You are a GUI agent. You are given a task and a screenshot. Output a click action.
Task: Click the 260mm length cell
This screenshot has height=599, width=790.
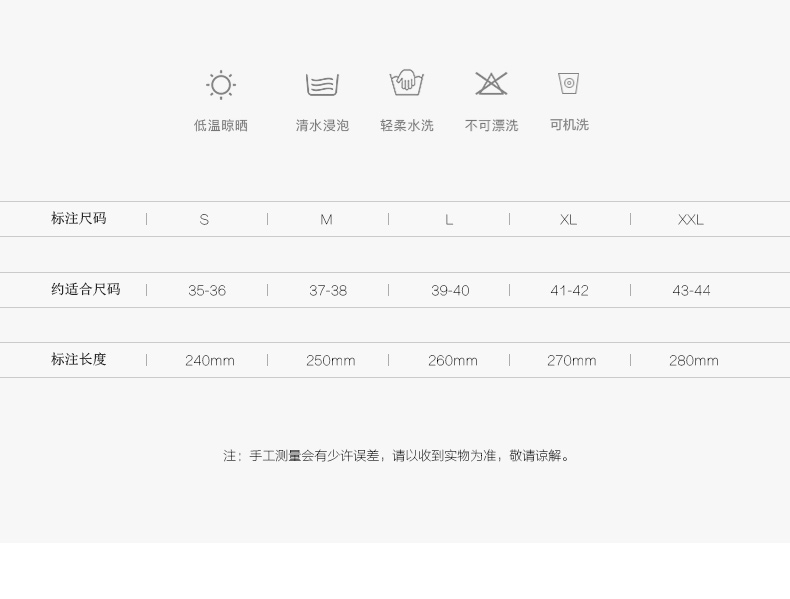(x=453, y=361)
